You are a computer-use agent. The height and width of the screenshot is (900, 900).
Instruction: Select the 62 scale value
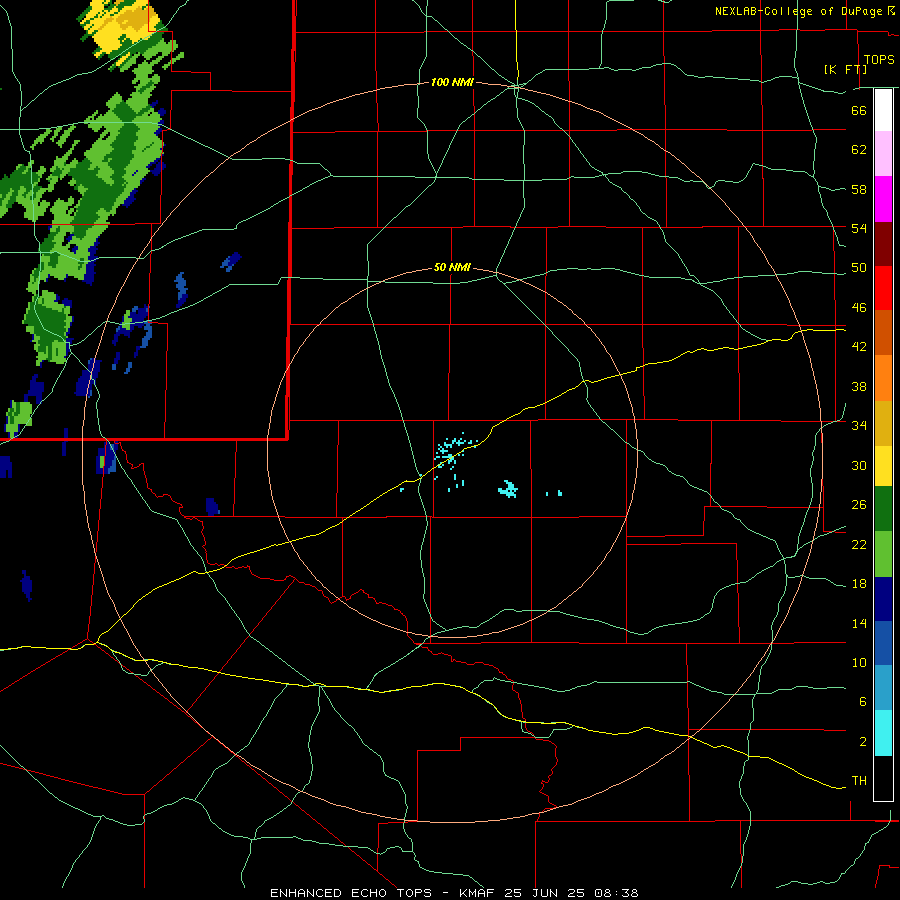point(859,150)
